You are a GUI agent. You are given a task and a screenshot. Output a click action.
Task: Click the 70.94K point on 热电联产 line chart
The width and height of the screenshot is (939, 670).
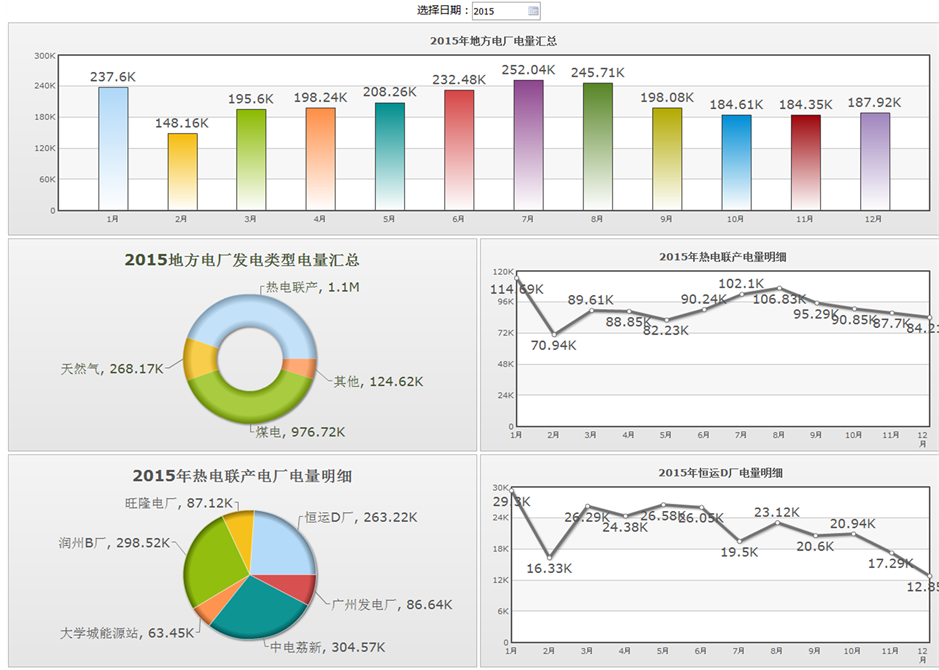[553, 334]
